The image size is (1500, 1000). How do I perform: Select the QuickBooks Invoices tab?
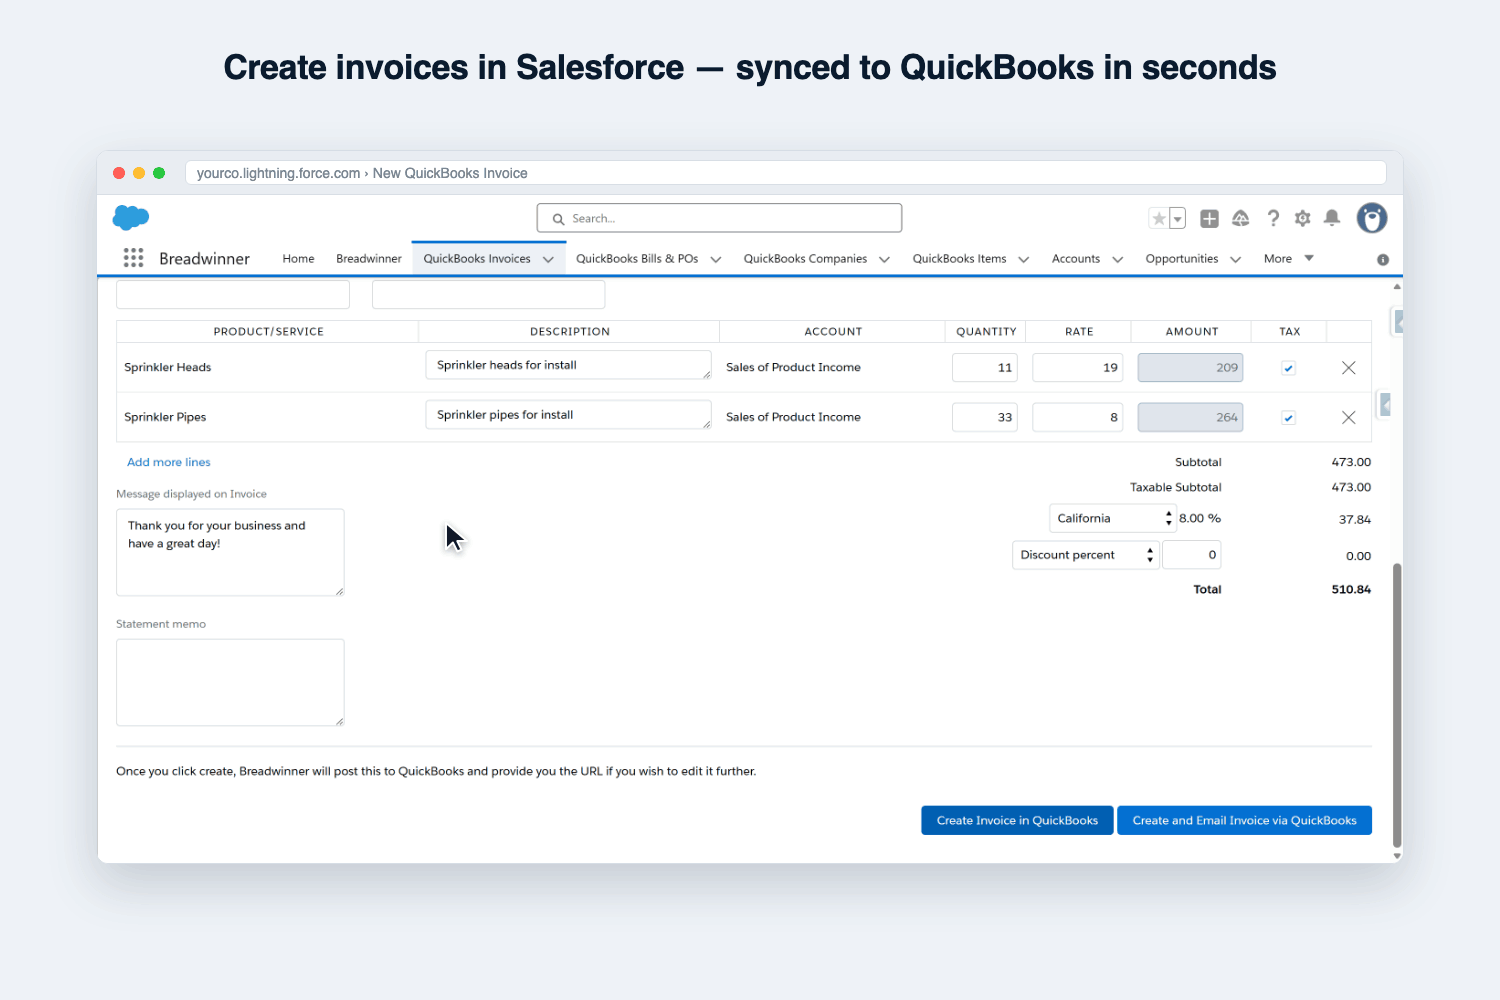point(477,259)
